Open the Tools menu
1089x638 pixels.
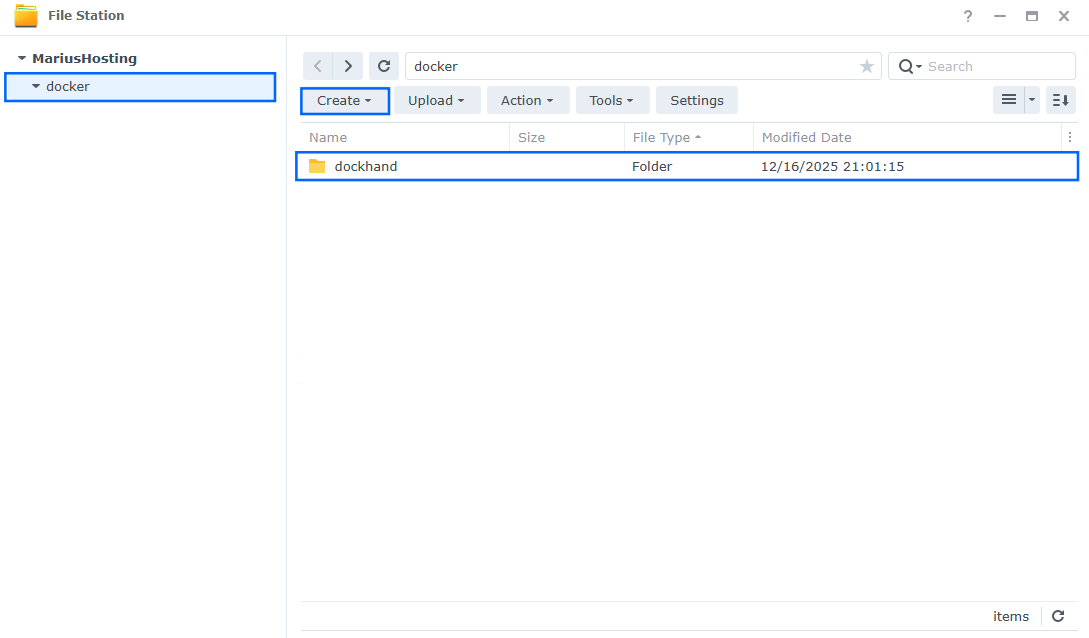612,100
